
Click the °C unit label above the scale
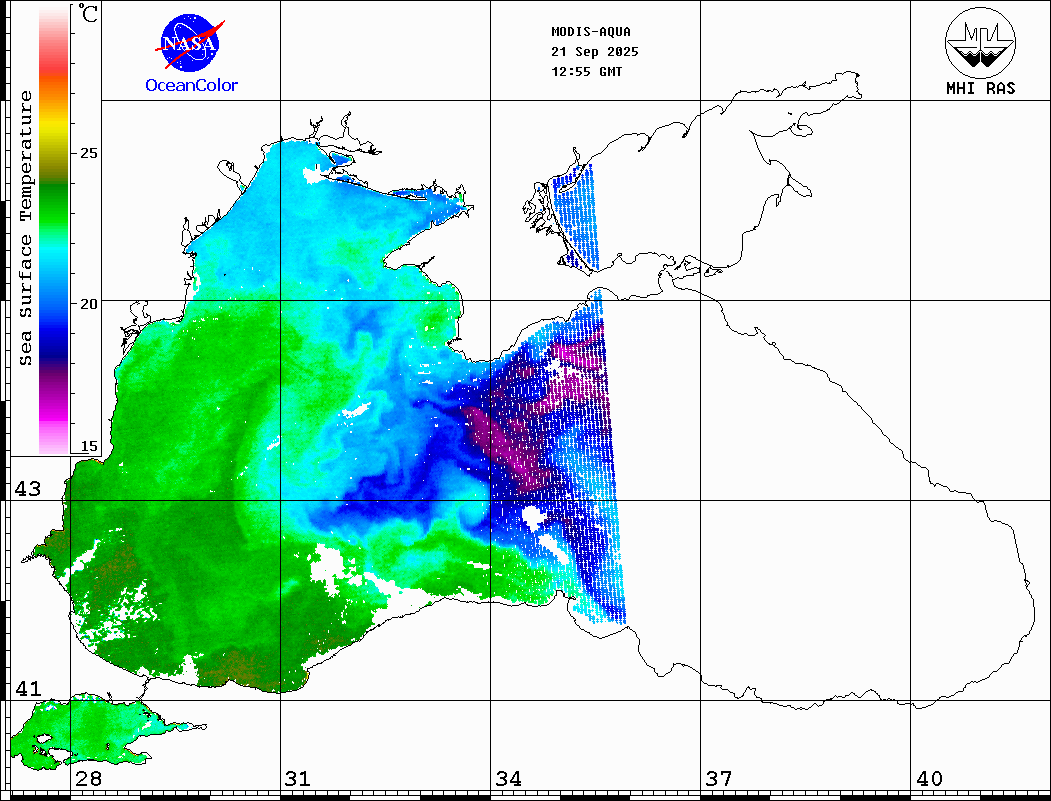click(89, 15)
